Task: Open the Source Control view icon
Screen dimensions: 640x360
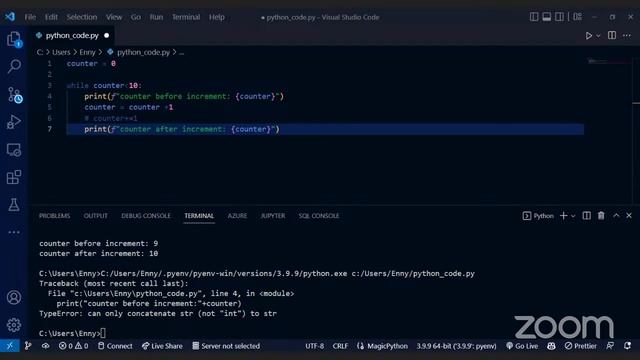Action: pyautogui.click(x=15, y=95)
